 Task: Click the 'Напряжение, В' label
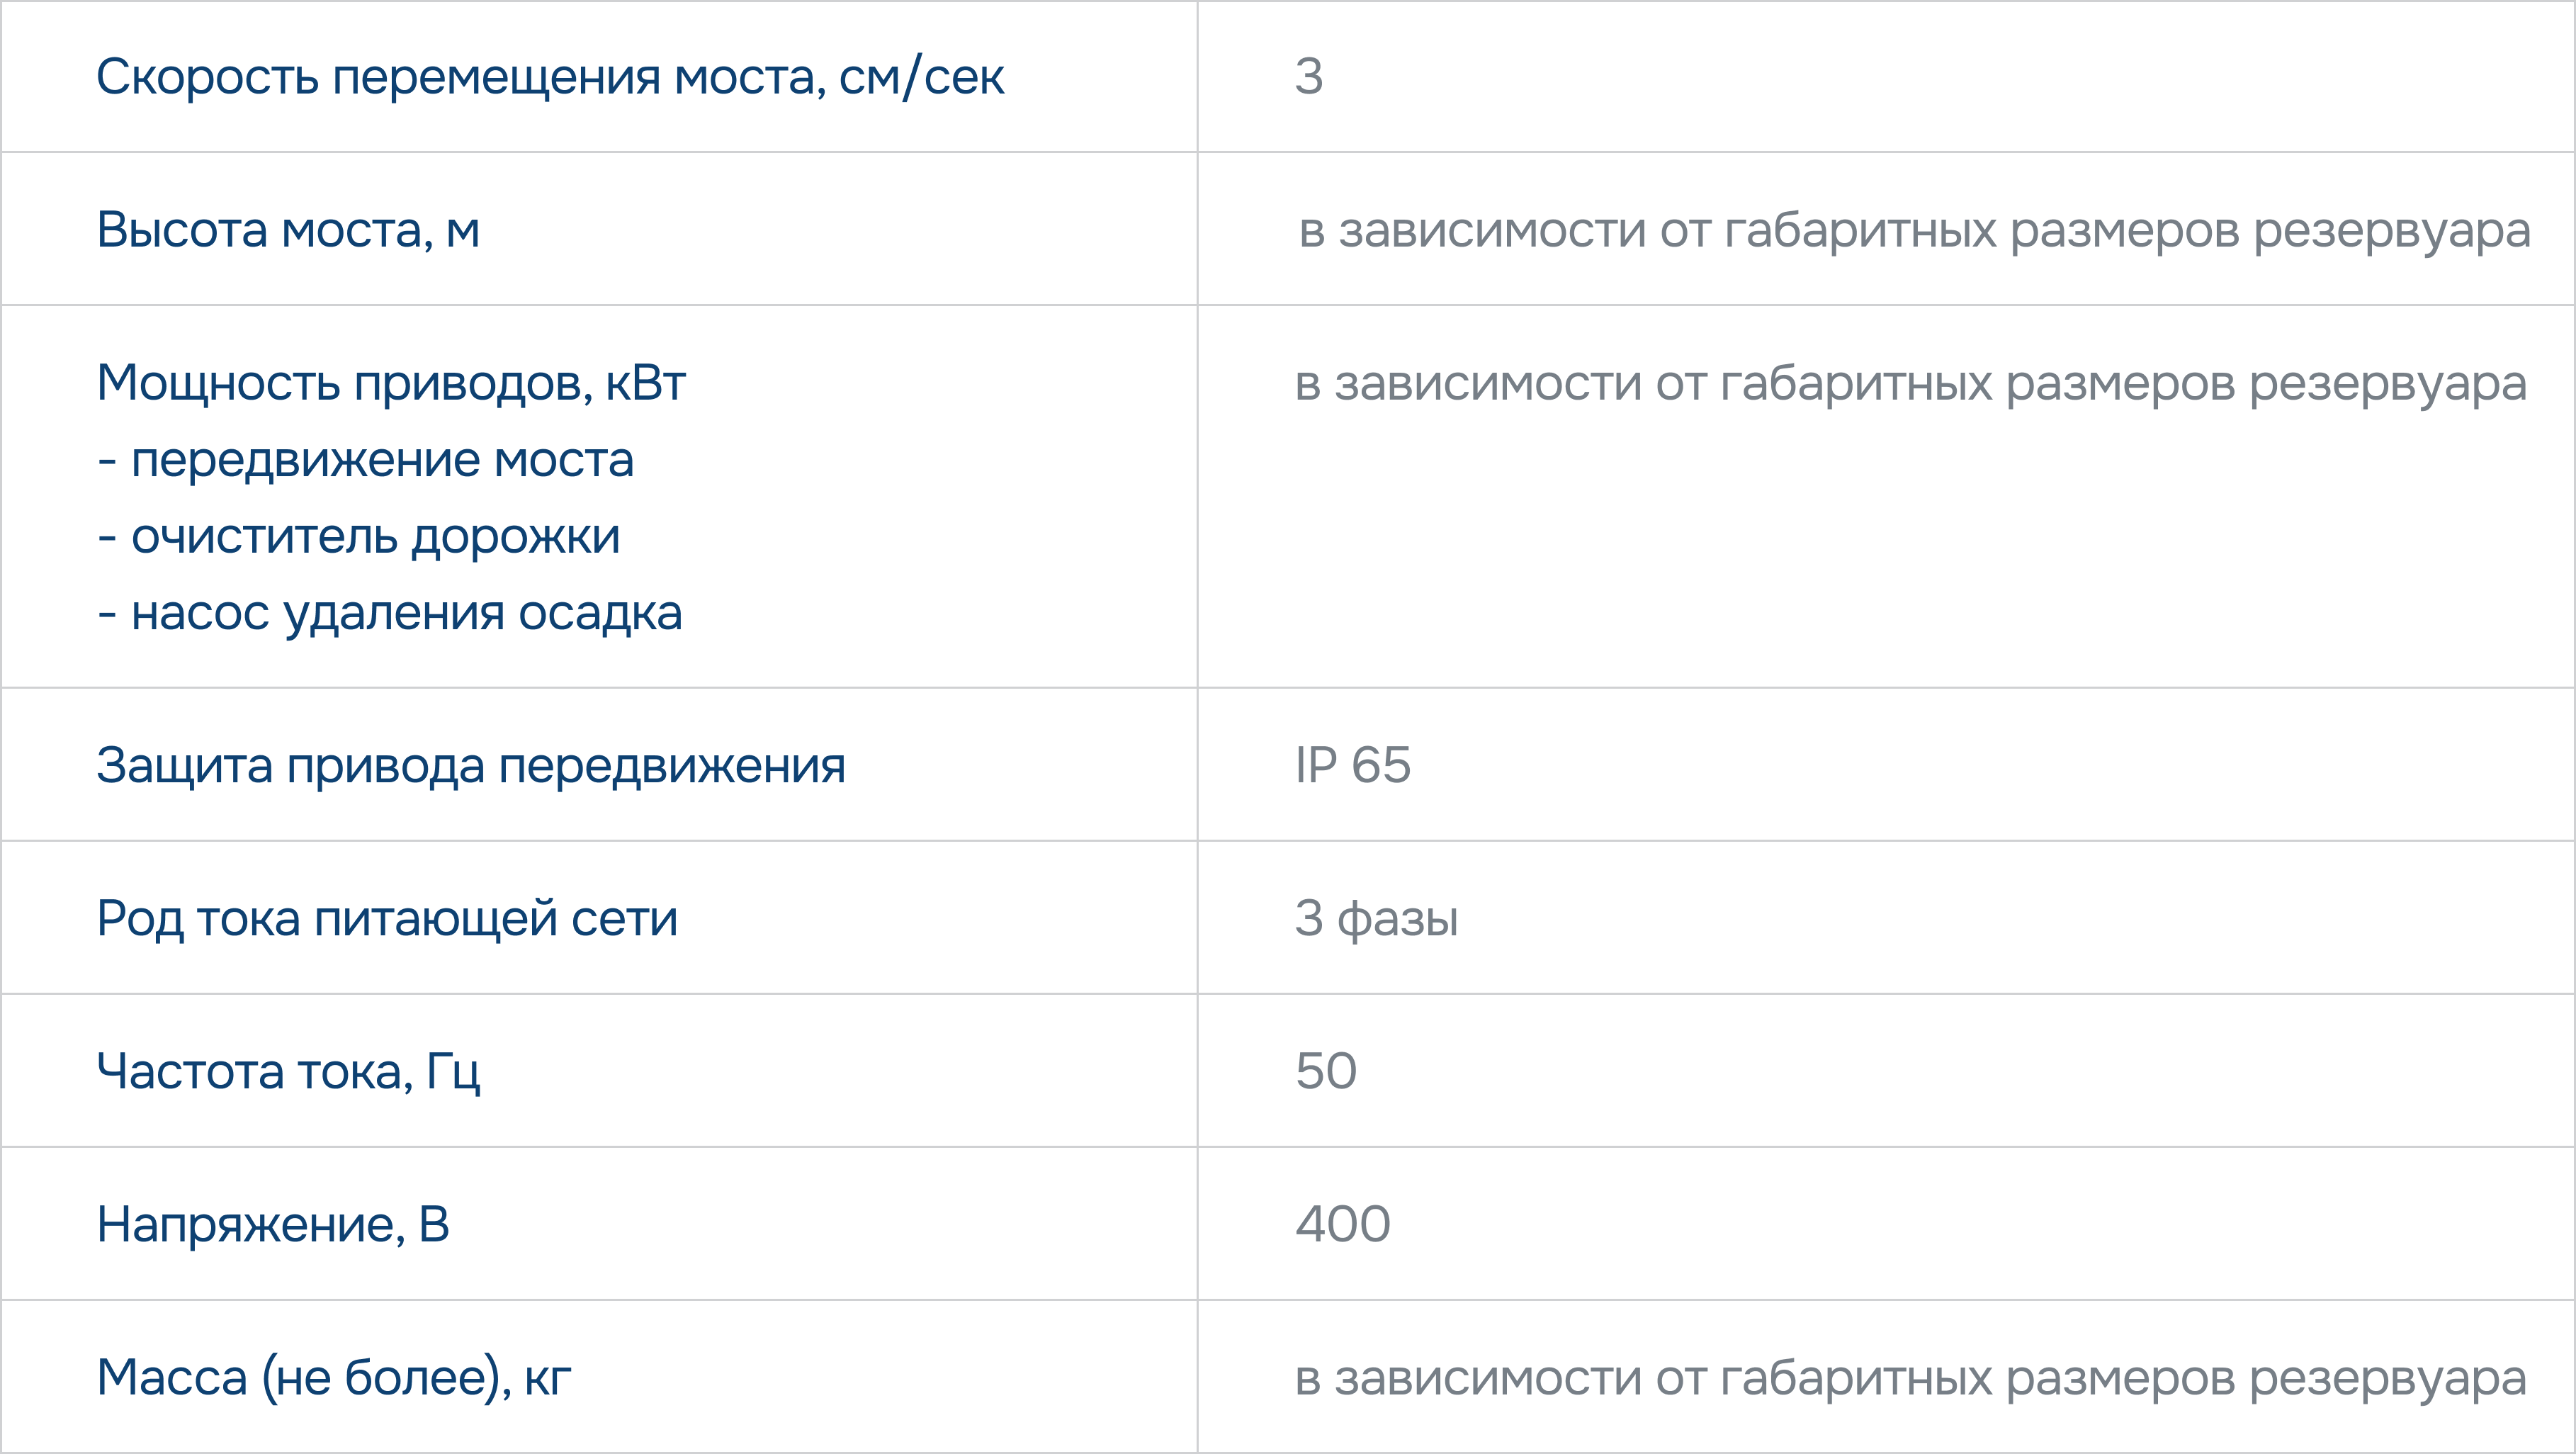(273, 1225)
